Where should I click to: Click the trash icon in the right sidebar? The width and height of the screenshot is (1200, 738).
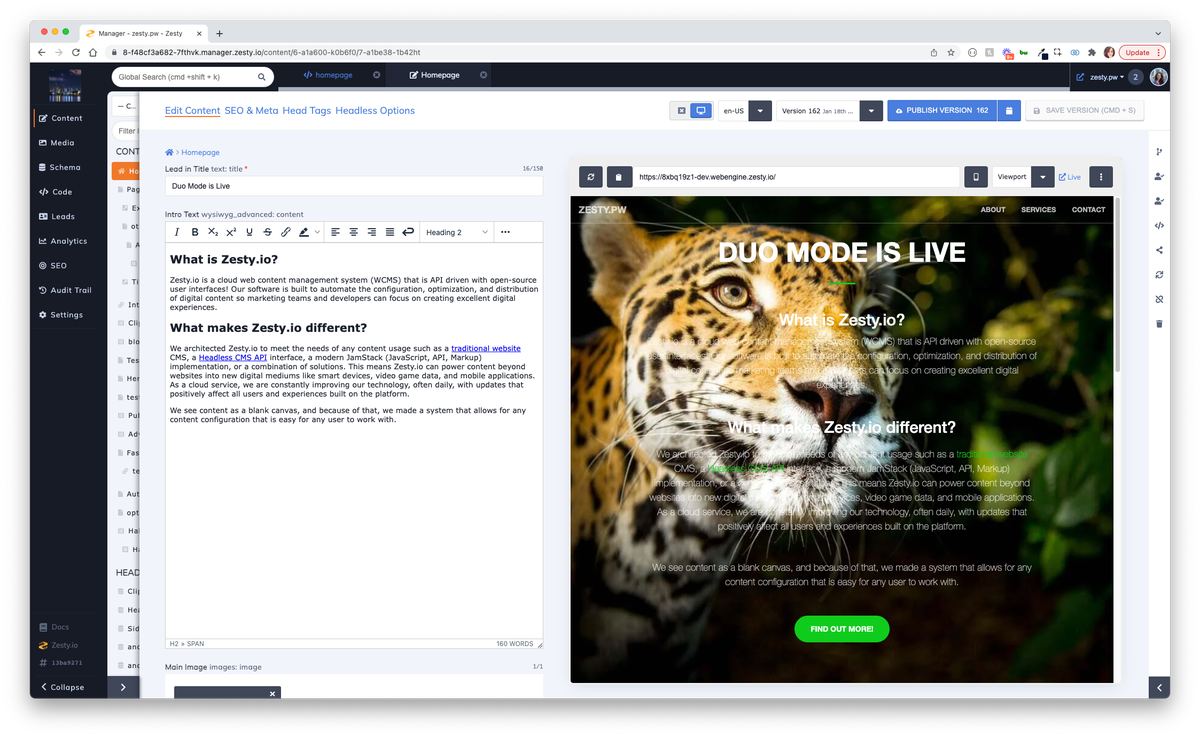(1158, 323)
